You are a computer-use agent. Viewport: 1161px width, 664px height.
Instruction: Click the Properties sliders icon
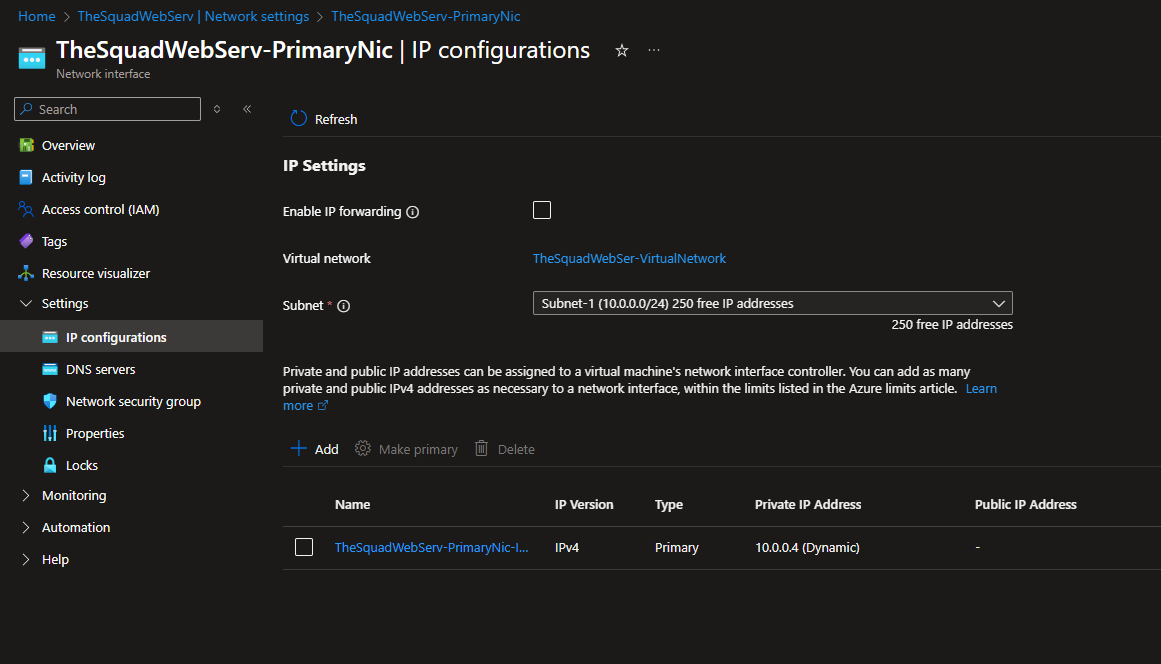pyautogui.click(x=50, y=433)
